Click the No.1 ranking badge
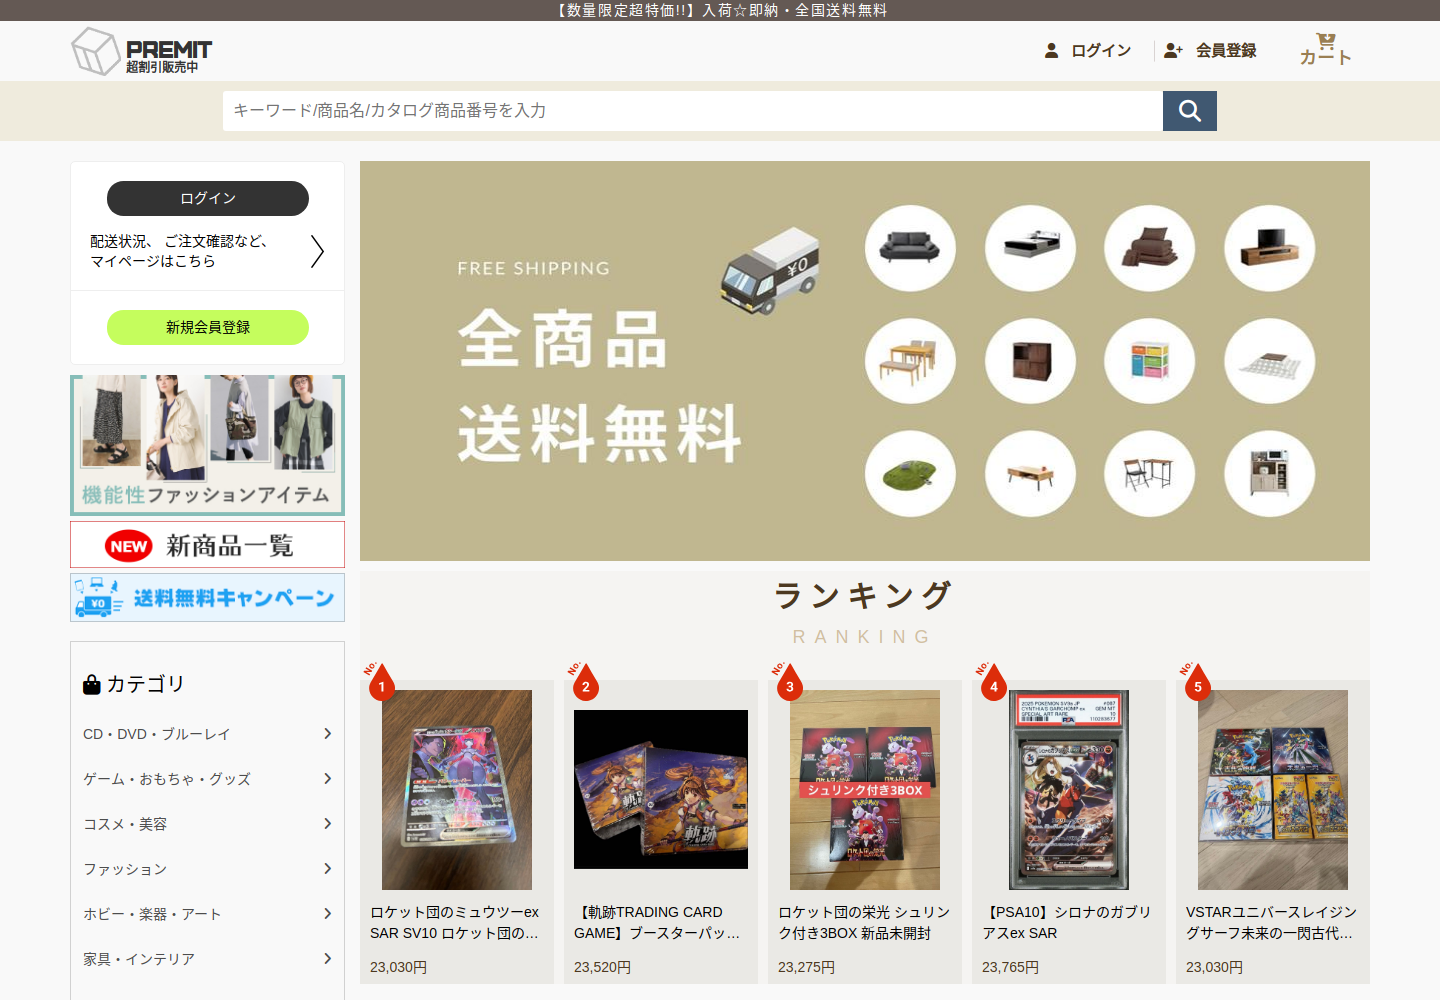 point(380,681)
